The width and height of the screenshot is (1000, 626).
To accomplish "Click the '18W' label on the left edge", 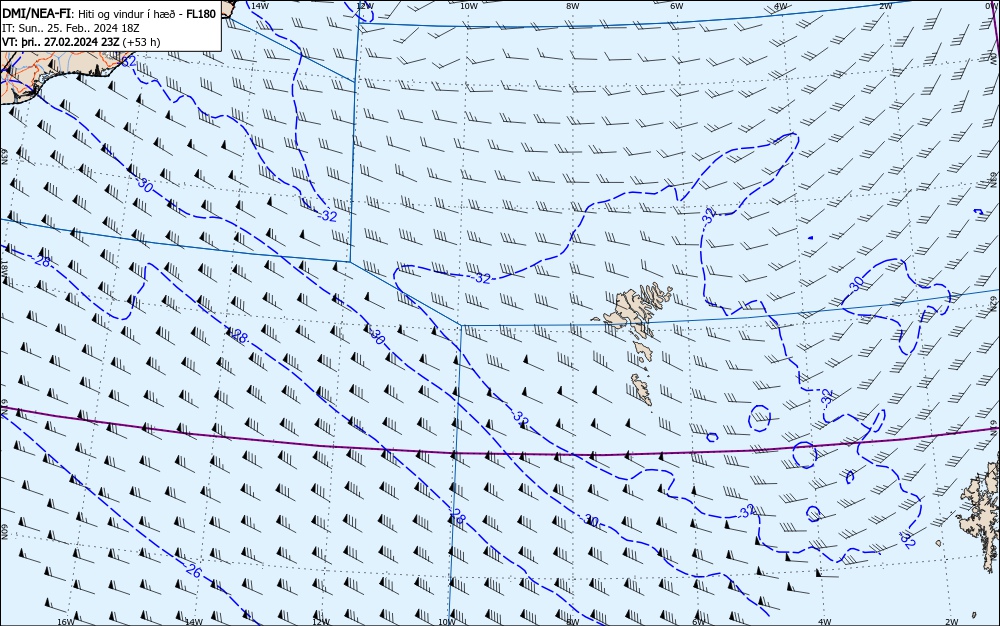I will (4, 268).
